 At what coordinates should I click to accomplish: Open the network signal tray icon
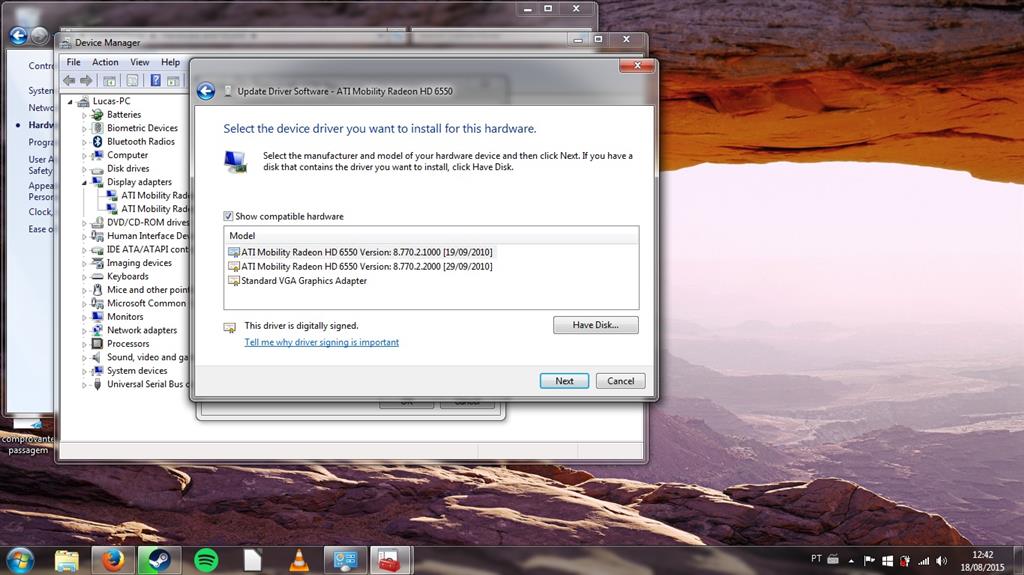point(923,561)
